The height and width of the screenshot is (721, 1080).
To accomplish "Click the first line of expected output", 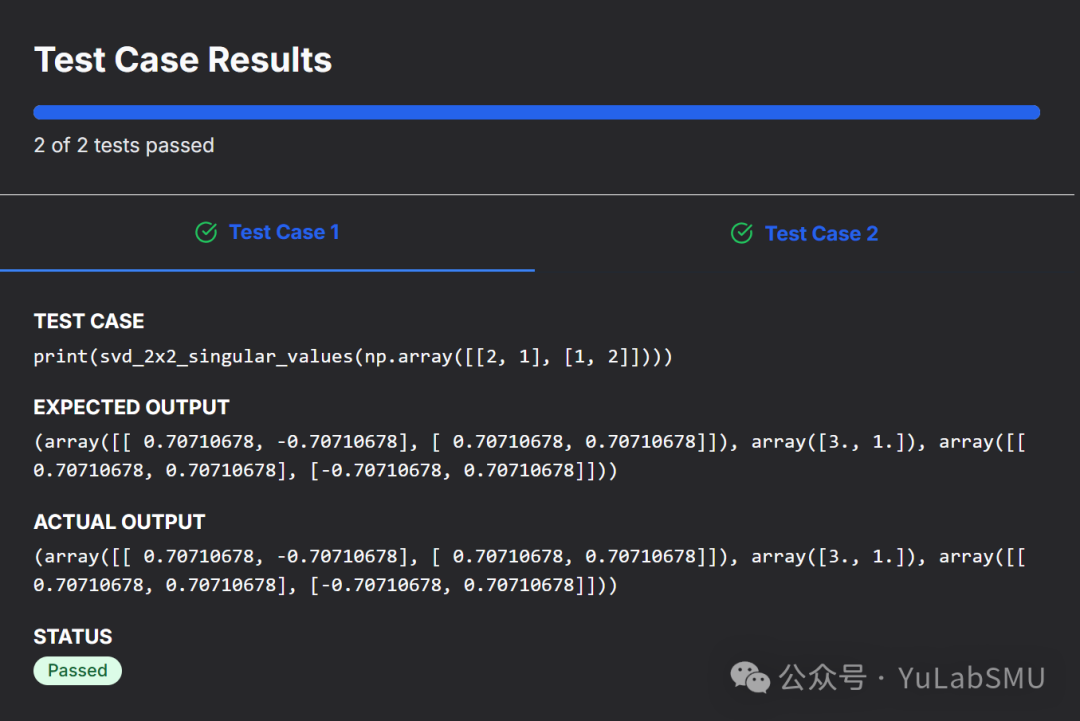I will [530, 442].
